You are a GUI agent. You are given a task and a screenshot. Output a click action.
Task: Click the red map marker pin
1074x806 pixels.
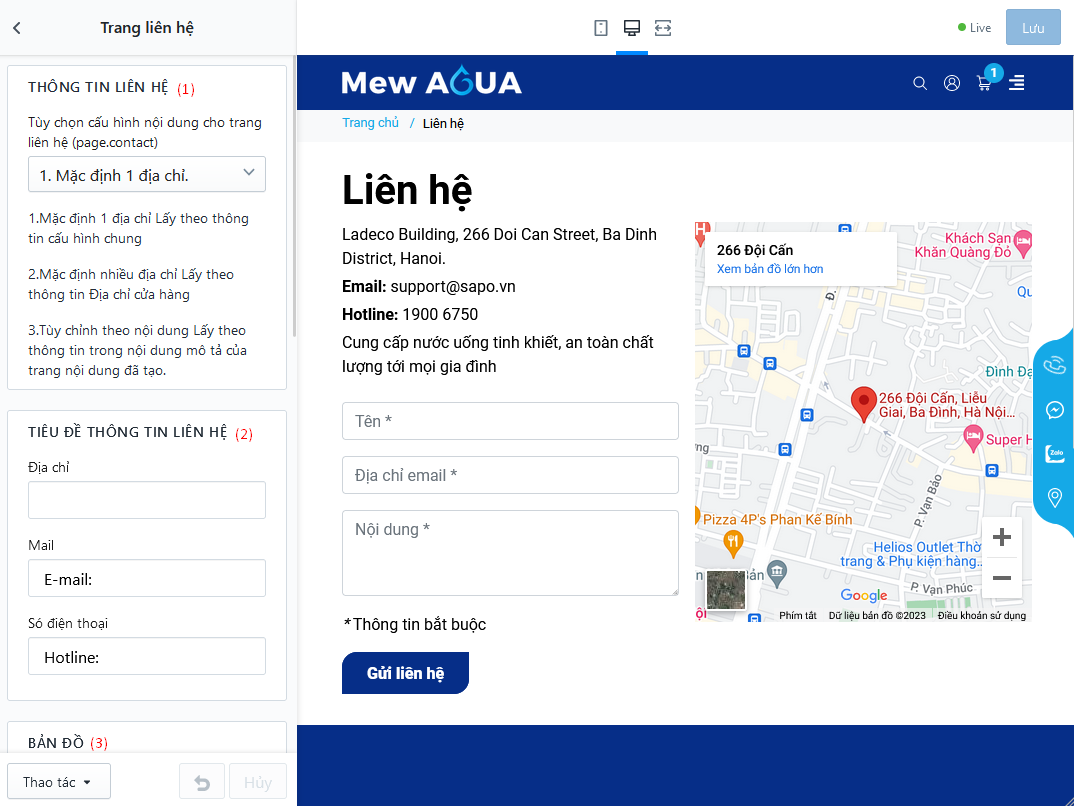[x=864, y=404]
